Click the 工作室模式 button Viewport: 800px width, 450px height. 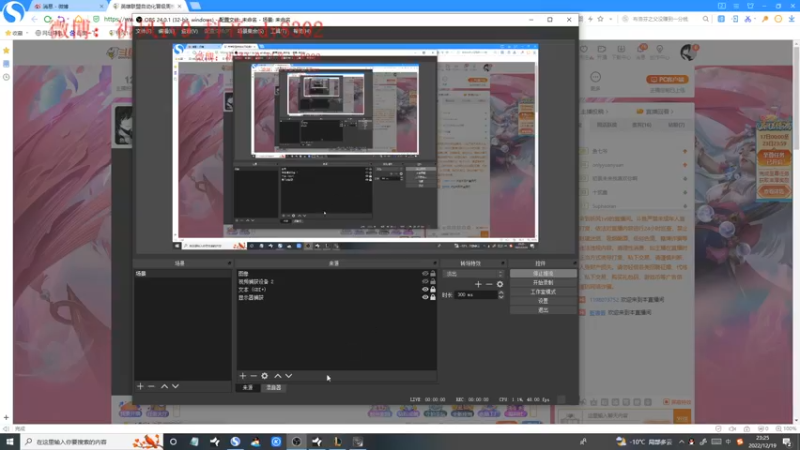[543, 292]
